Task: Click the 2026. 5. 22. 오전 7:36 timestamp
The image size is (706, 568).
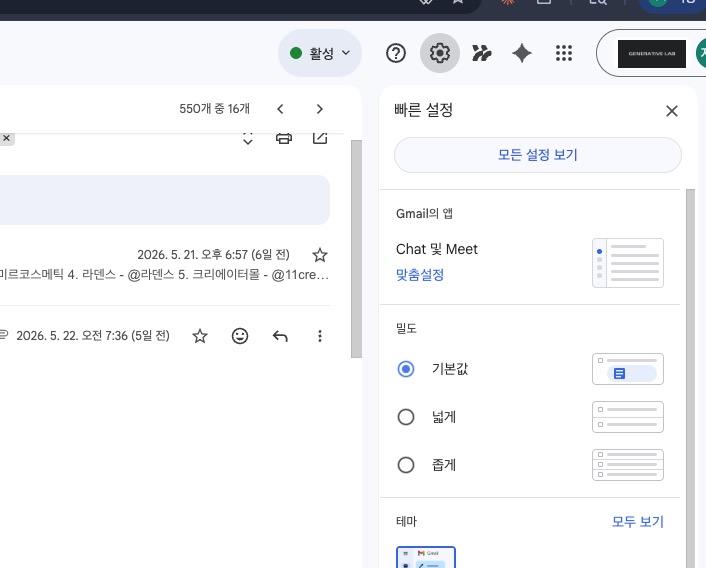Action: [93, 336]
